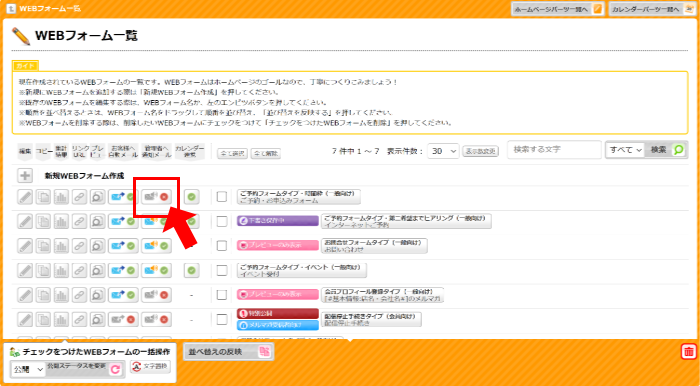
Task: Click the plus icon for 新規WEBフォーム作成
Action: [x=25, y=176]
